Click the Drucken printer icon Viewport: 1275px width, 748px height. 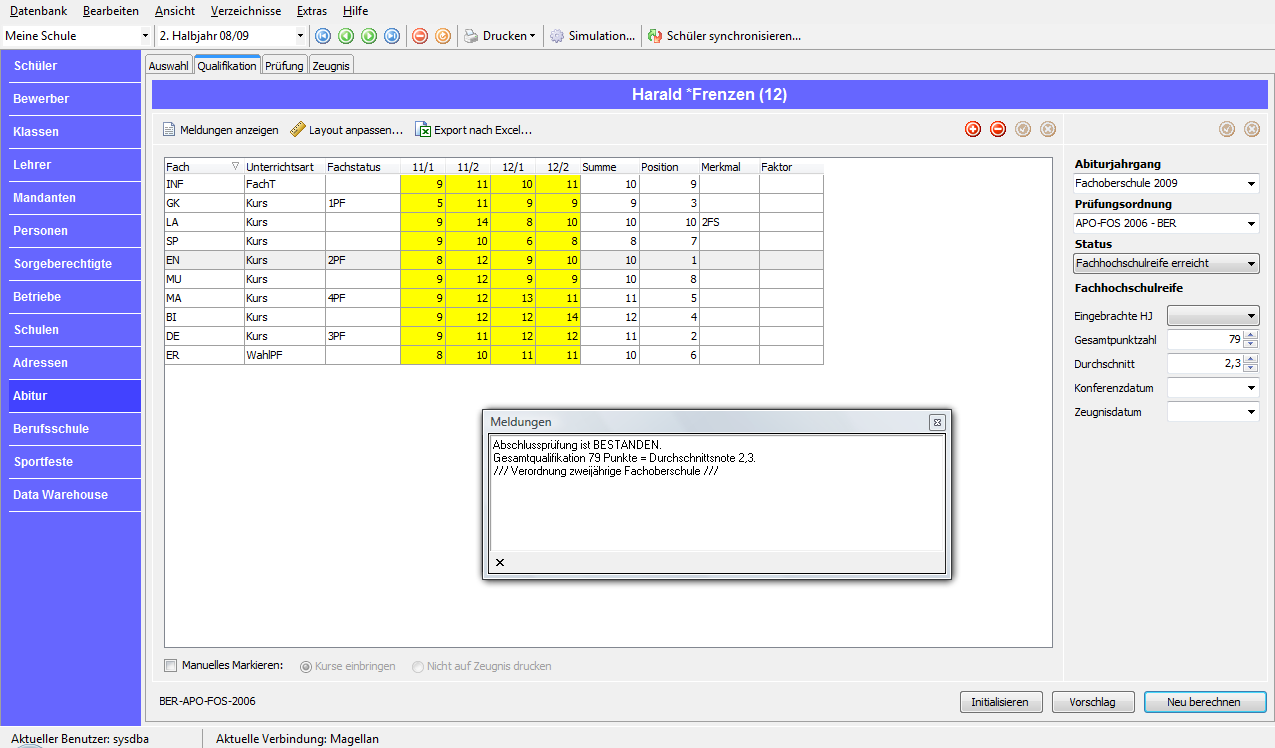[x=471, y=36]
